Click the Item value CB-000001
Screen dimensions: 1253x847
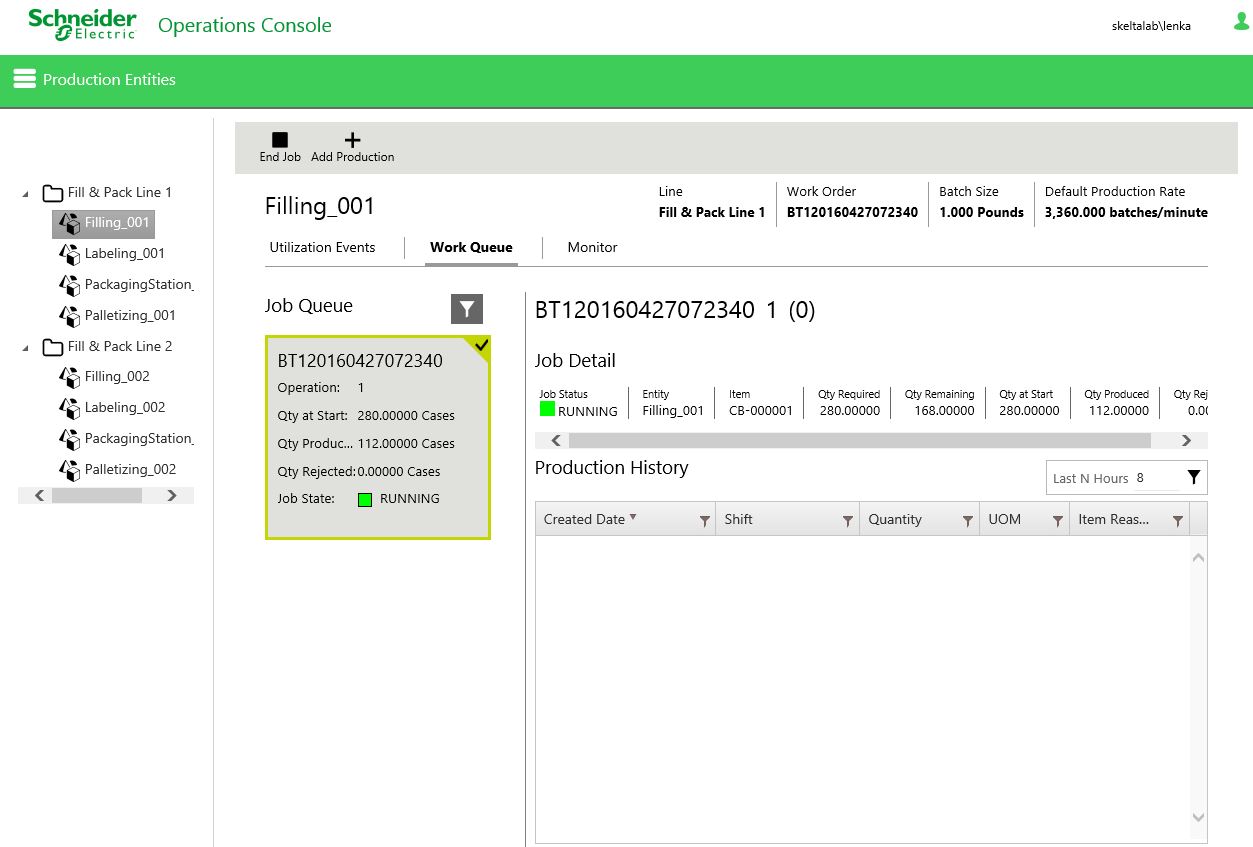click(761, 411)
